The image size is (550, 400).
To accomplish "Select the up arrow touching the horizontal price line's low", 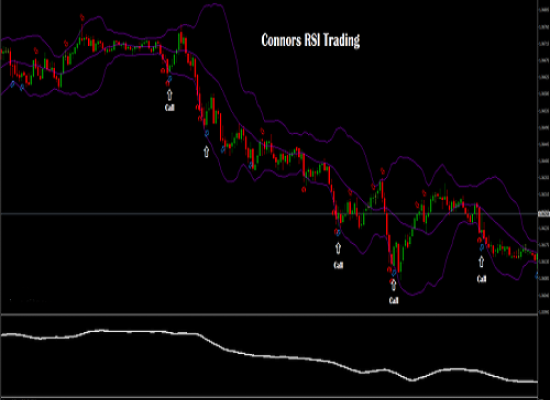I will pyautogui.click(x=338, y=248).
